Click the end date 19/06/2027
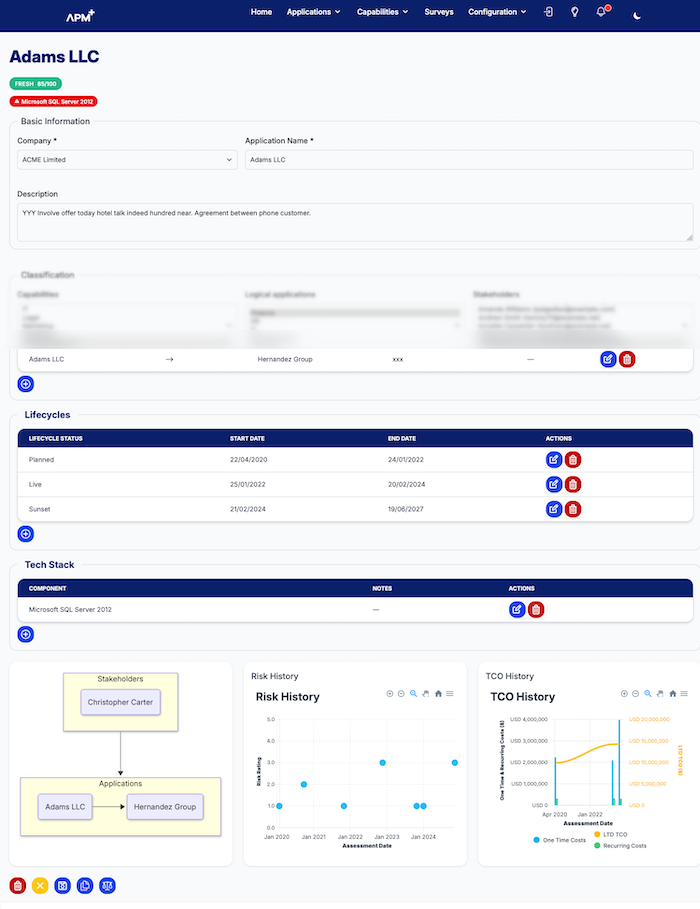 tap(405, 509)
